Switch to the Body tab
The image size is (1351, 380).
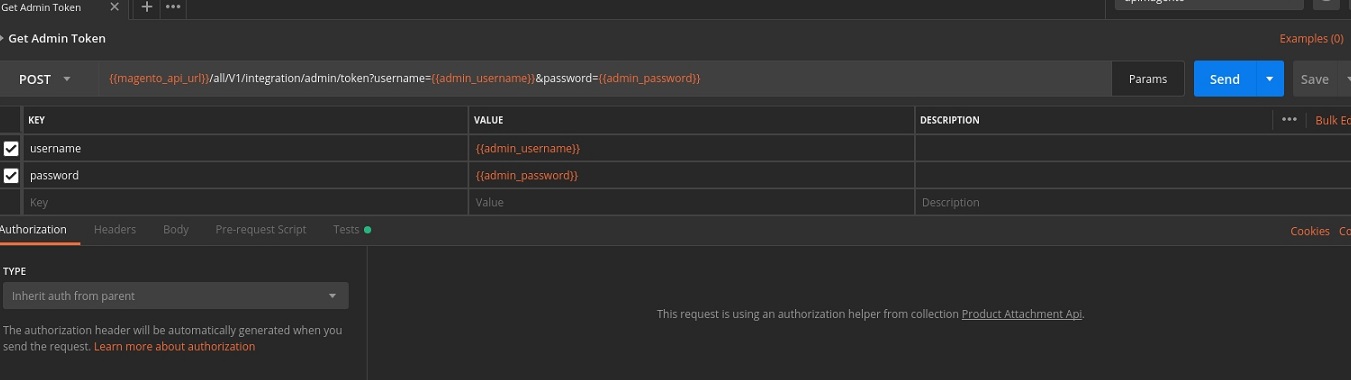(176, 230)
